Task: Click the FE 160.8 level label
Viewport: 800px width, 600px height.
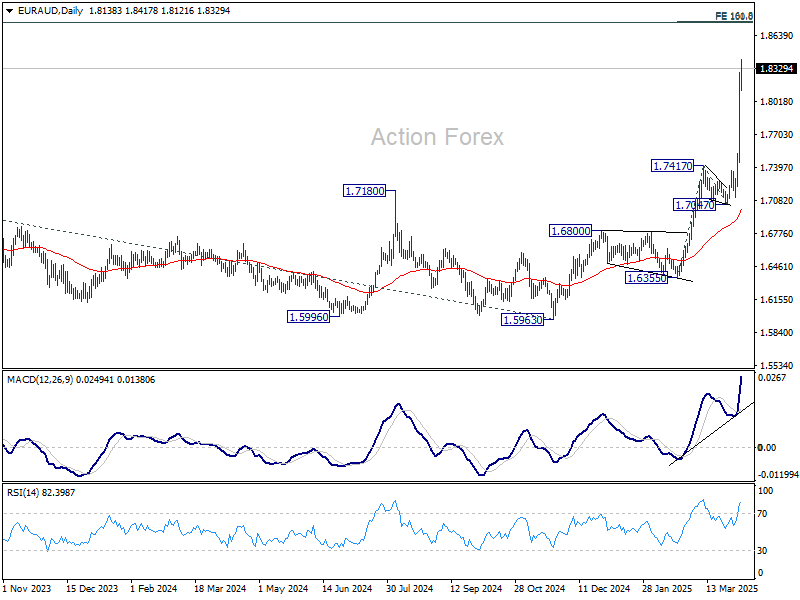Action: click(x=734, y=16)
